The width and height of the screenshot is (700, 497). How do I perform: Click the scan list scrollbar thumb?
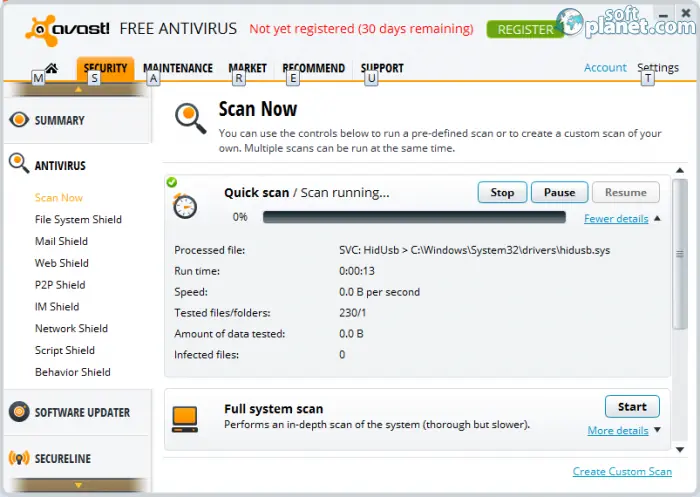(680, 254)
